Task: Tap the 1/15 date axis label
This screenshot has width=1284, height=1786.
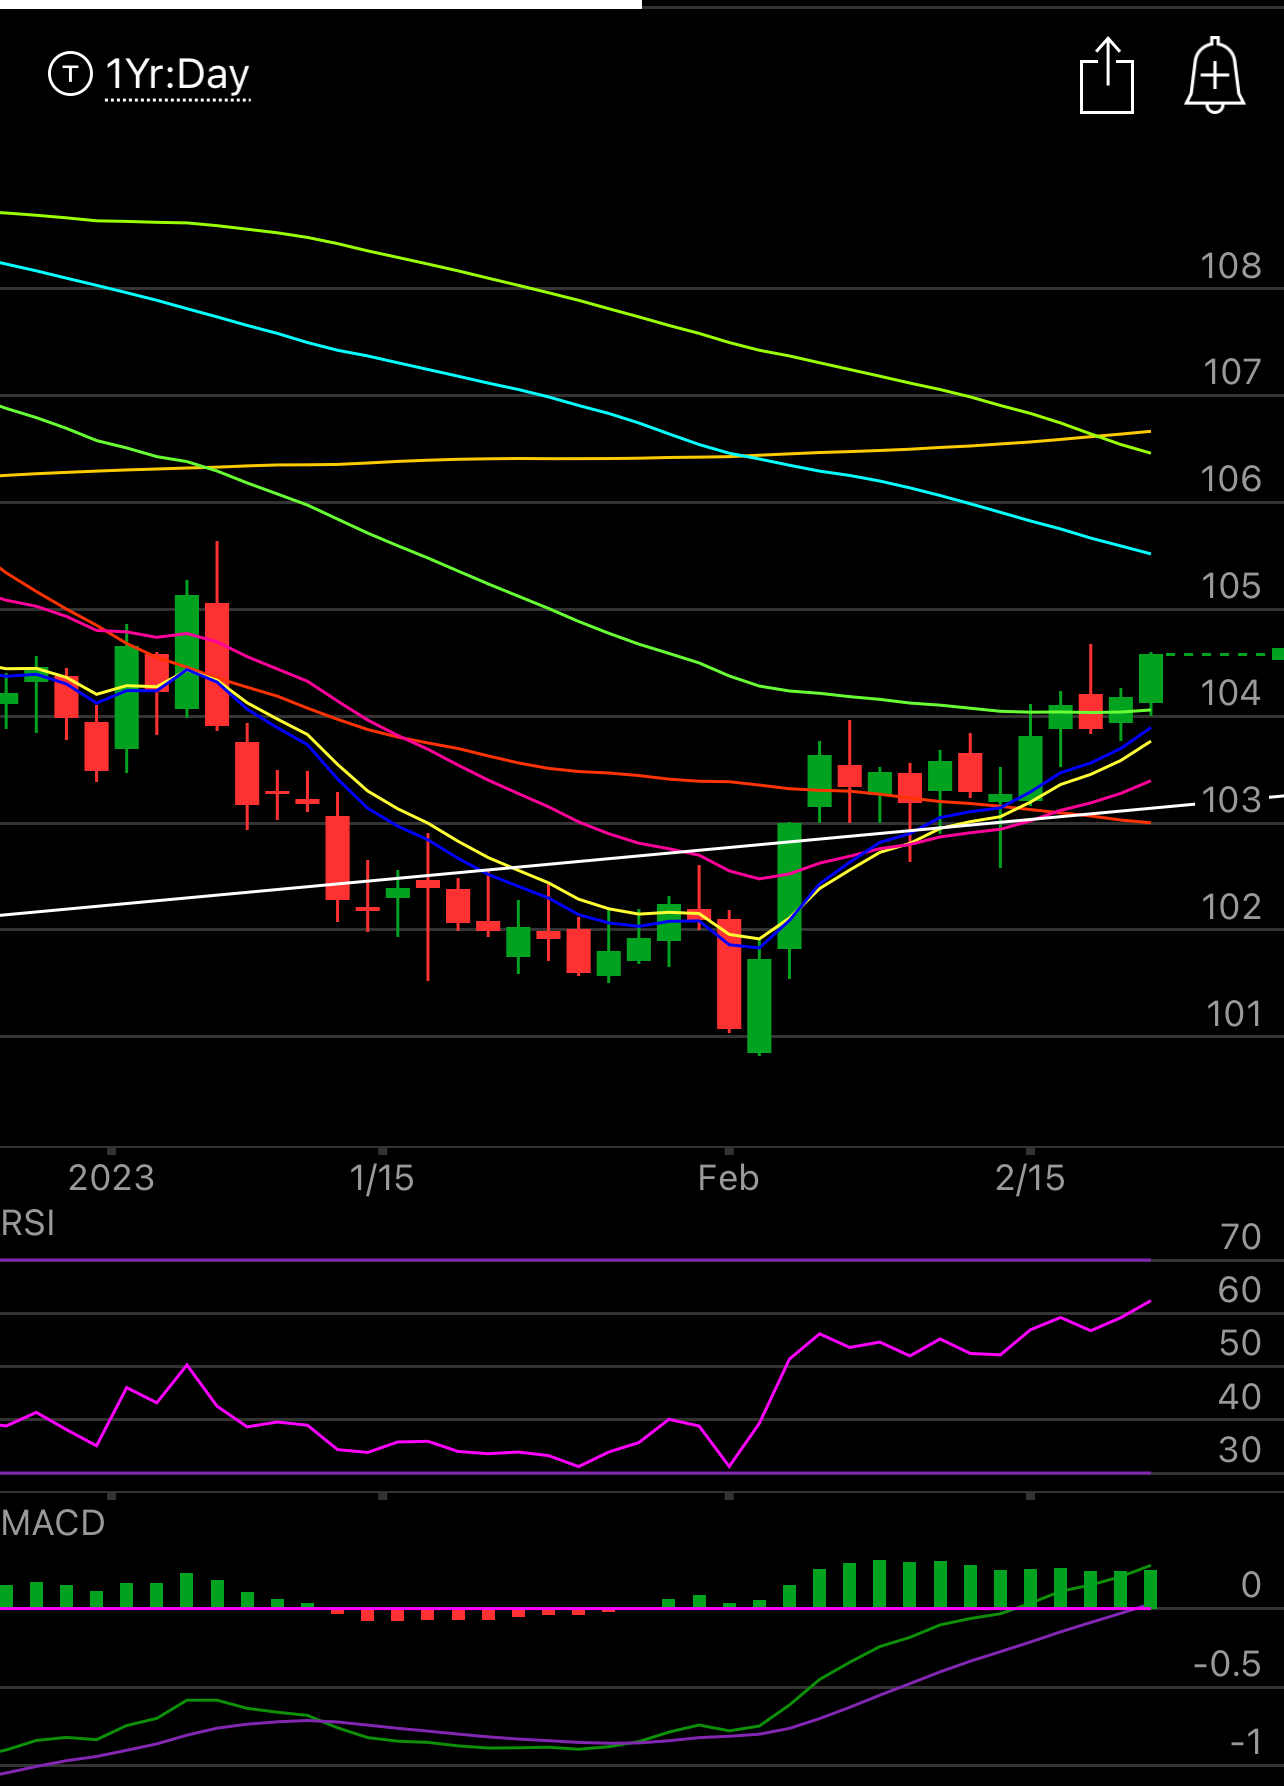Action: (x=382, y=1178)
